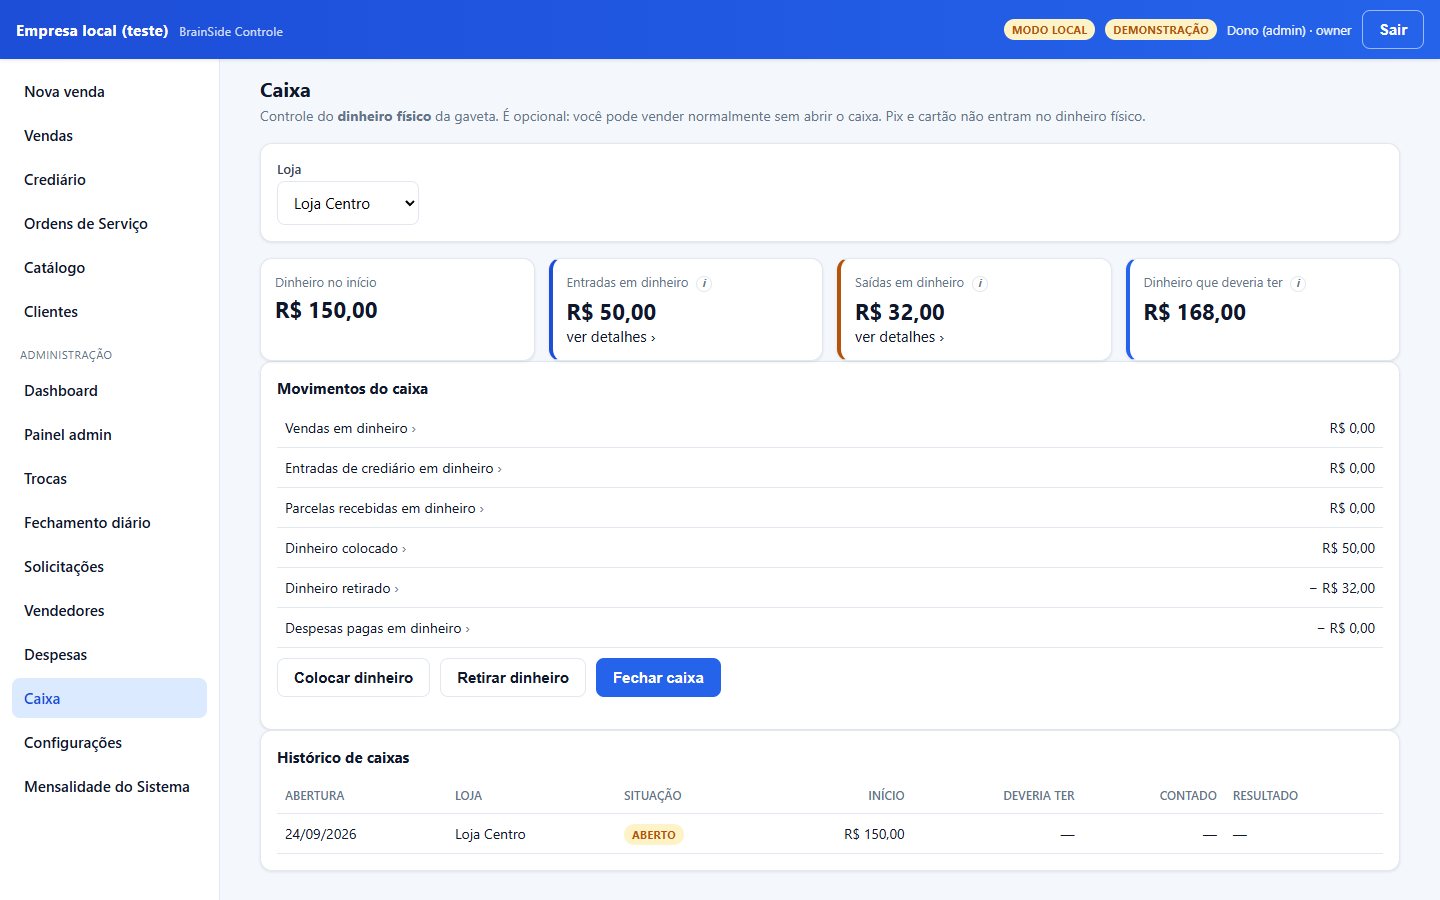Click R$ 50,00 amount in Dinheiro colocado row
The height and width of the screenshot is (900, 1440).
(x=1348, y=548)
